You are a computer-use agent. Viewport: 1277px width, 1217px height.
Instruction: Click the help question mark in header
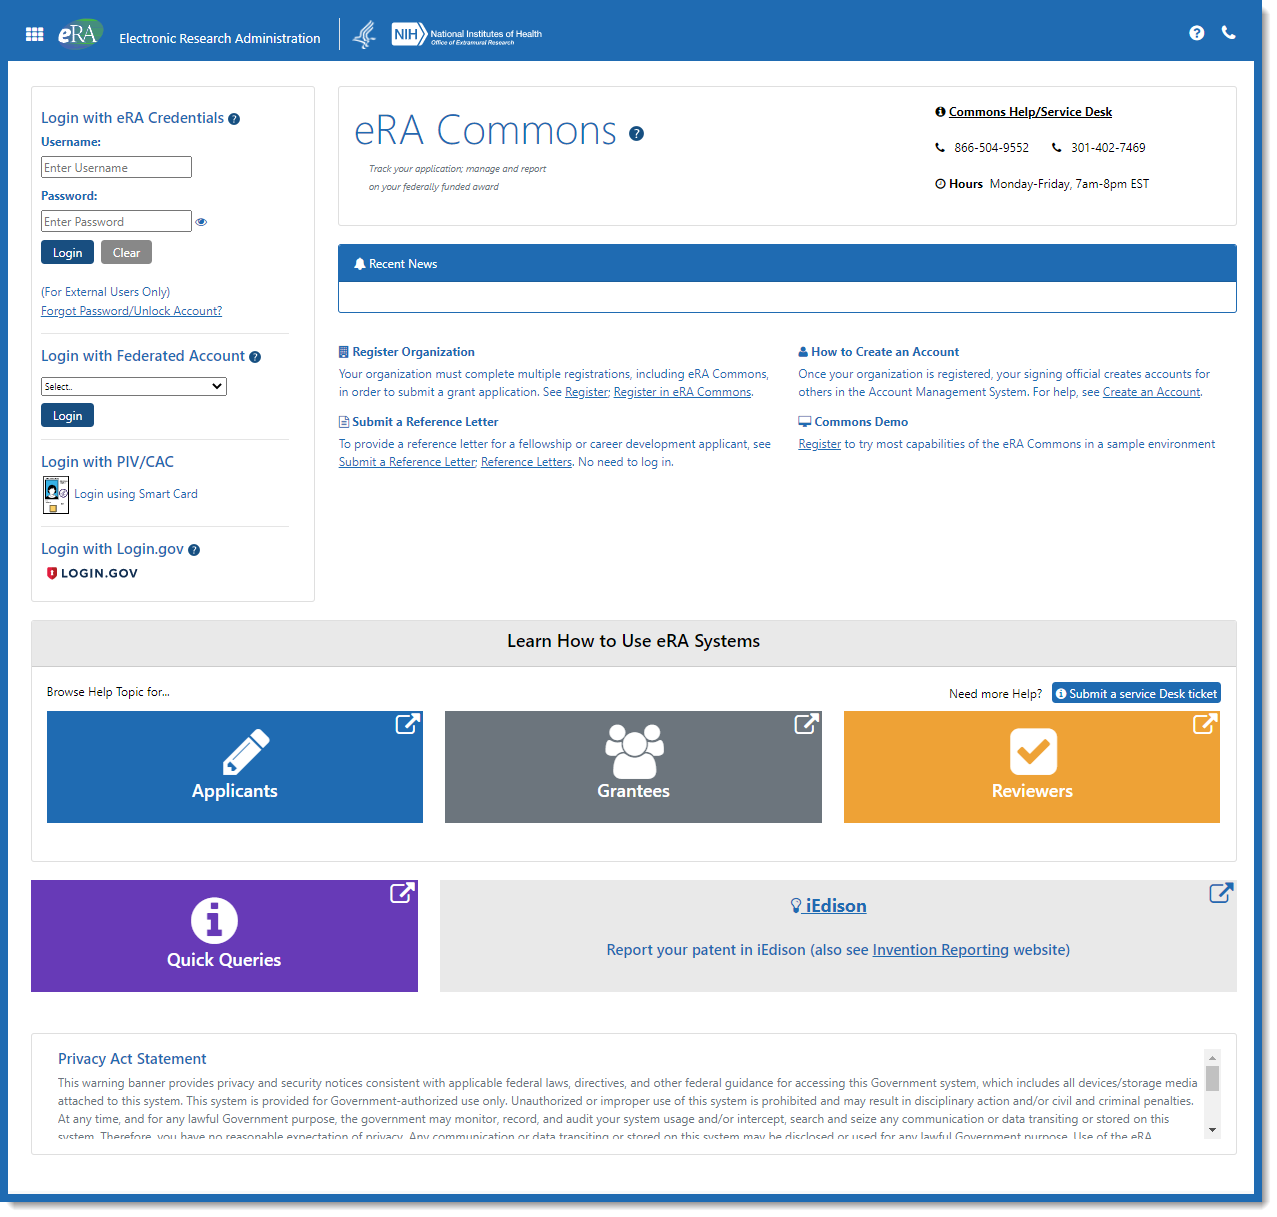1196,33
